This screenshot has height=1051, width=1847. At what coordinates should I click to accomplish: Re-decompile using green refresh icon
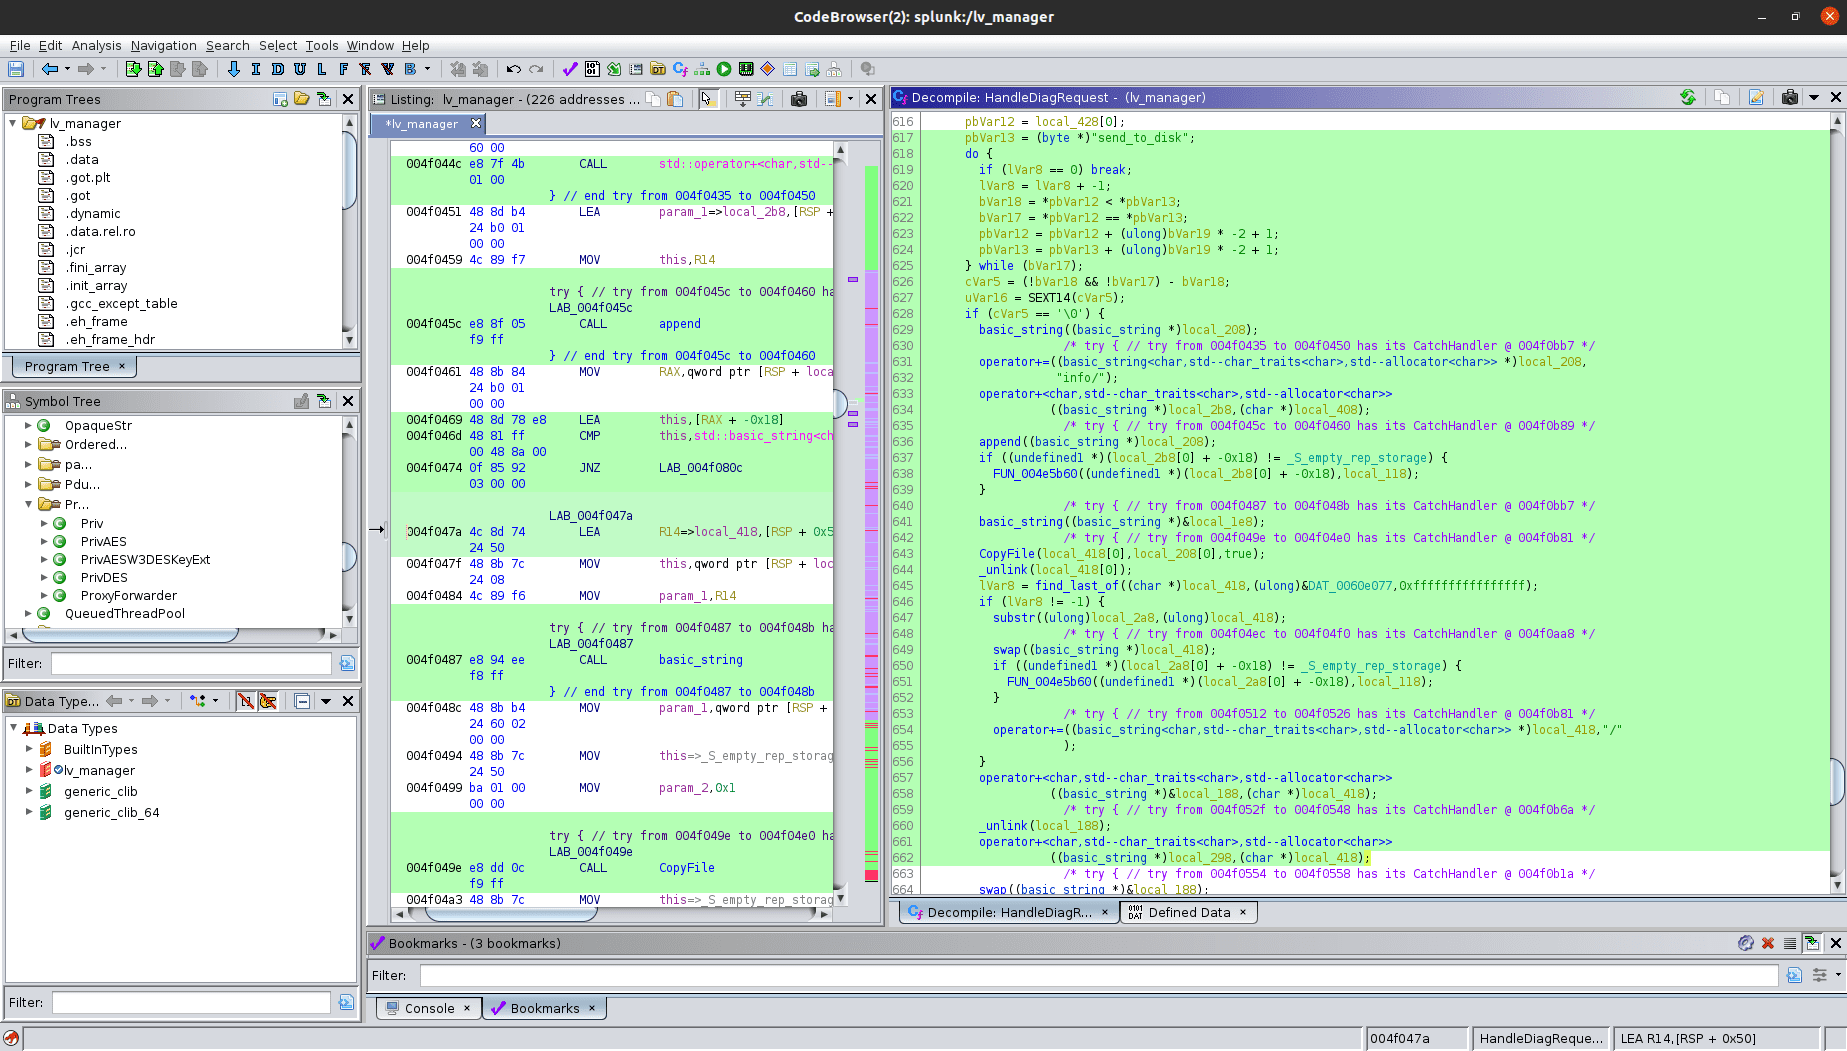tap(1688, 97)
